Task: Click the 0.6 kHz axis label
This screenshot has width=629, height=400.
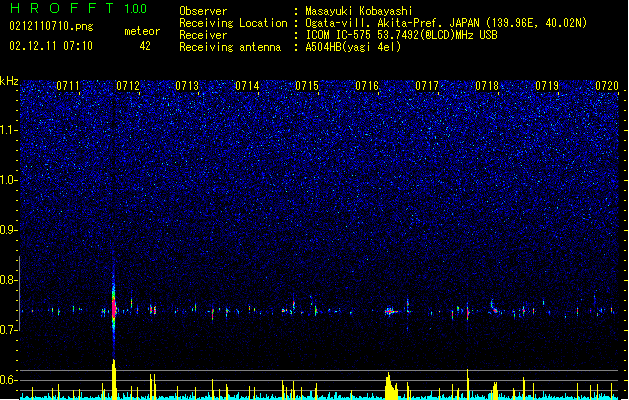Action: (x=8, y=380)
